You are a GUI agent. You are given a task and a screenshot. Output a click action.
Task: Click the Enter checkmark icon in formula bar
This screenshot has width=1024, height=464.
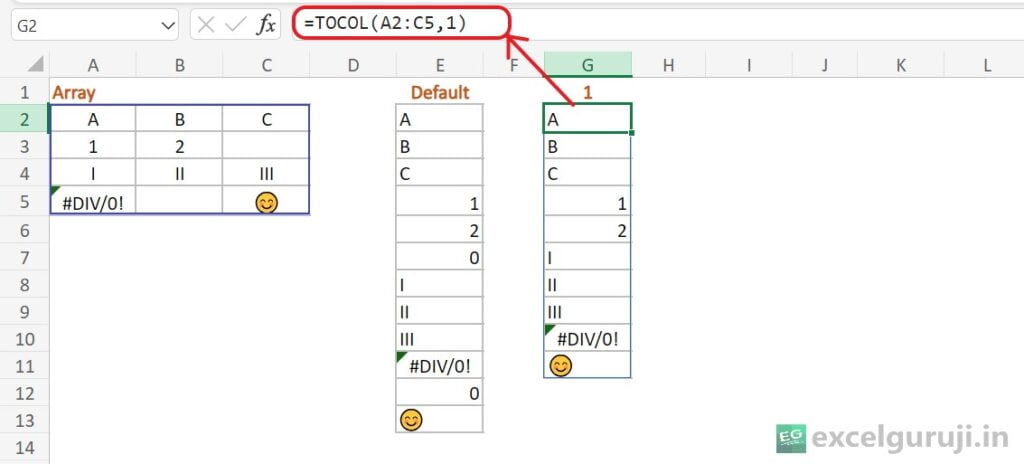coord(236,25)
